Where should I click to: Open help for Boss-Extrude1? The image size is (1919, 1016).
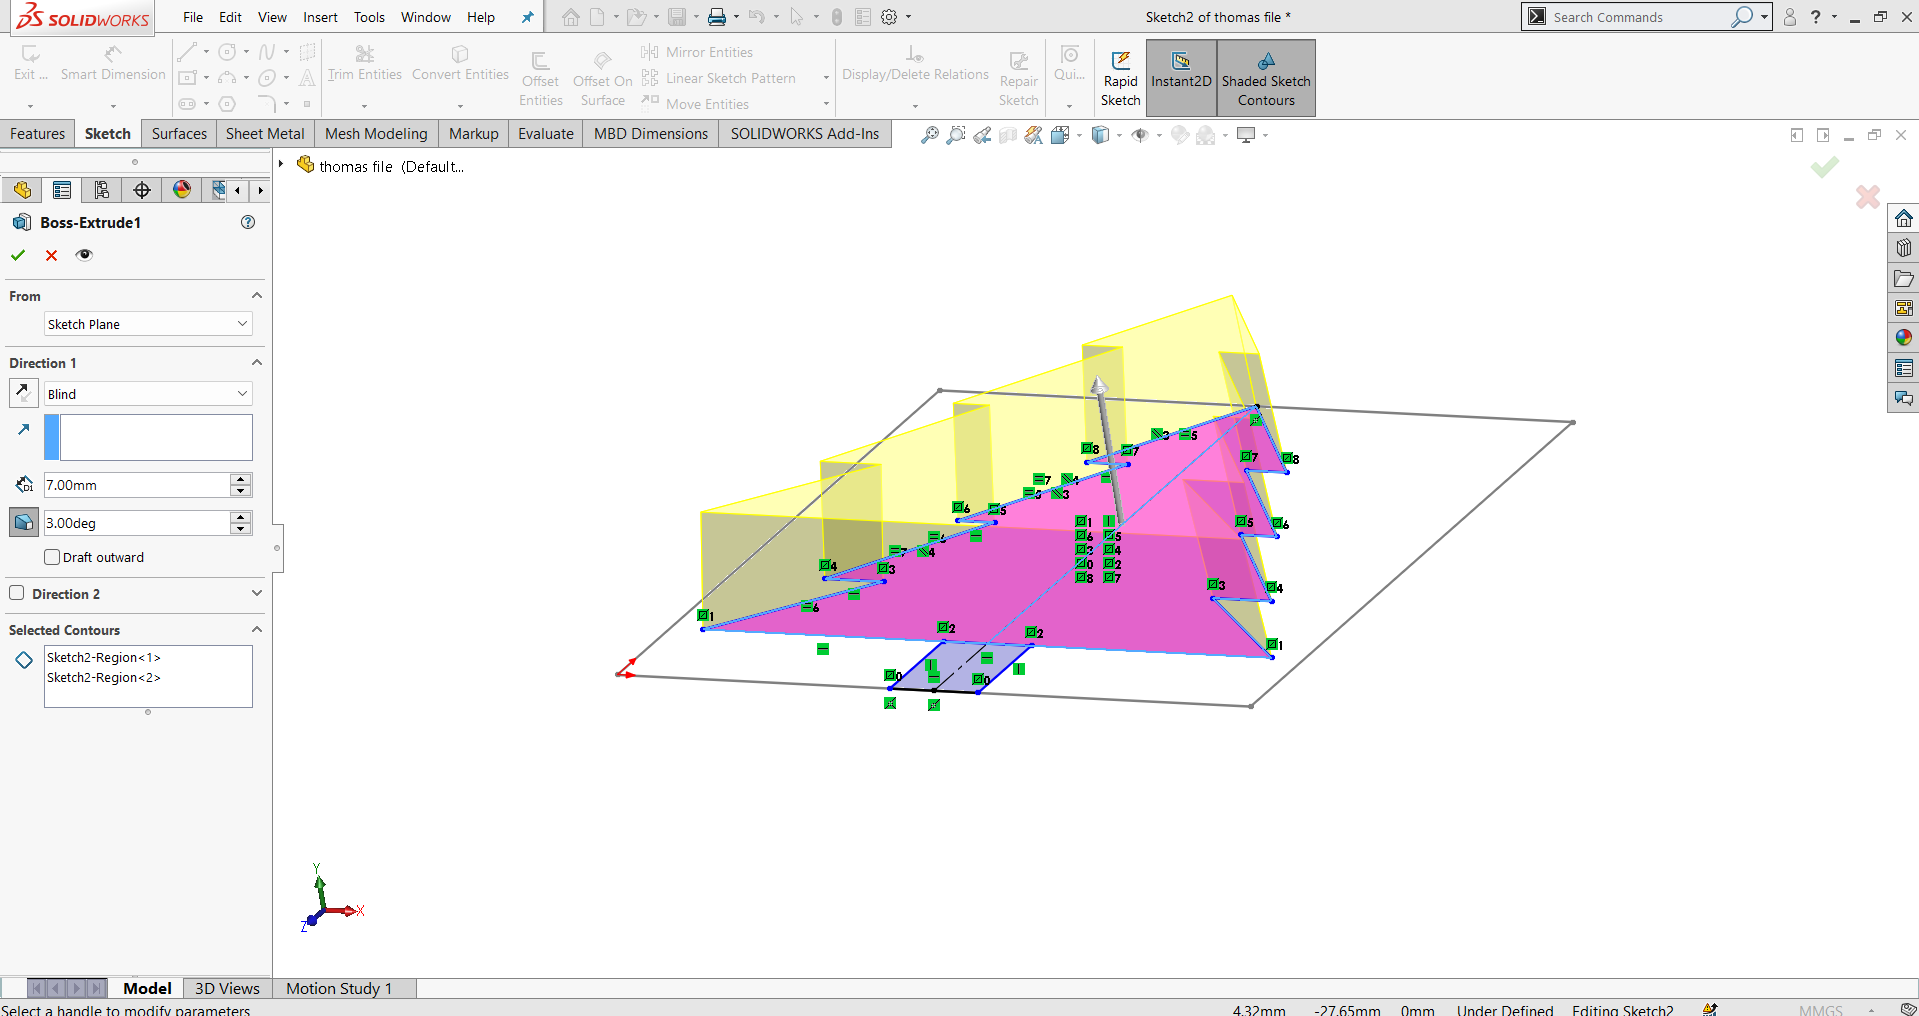click(248, 222)
